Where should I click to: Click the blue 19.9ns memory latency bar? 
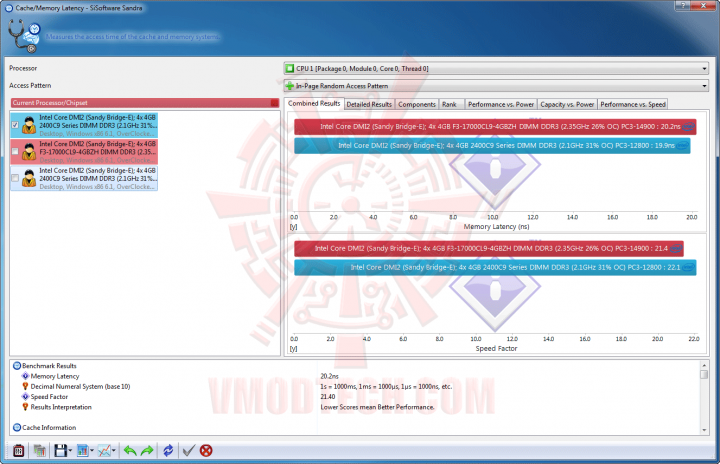(492, 146)
